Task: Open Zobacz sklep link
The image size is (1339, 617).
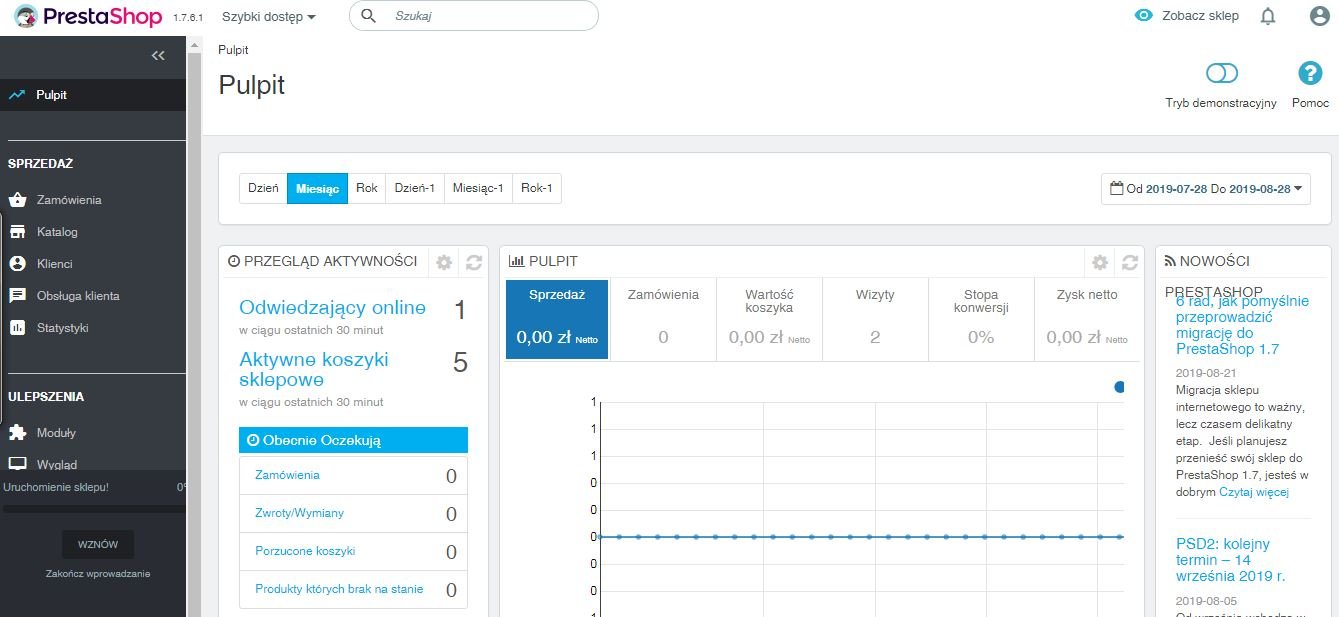Action: tap(1200, 16)
